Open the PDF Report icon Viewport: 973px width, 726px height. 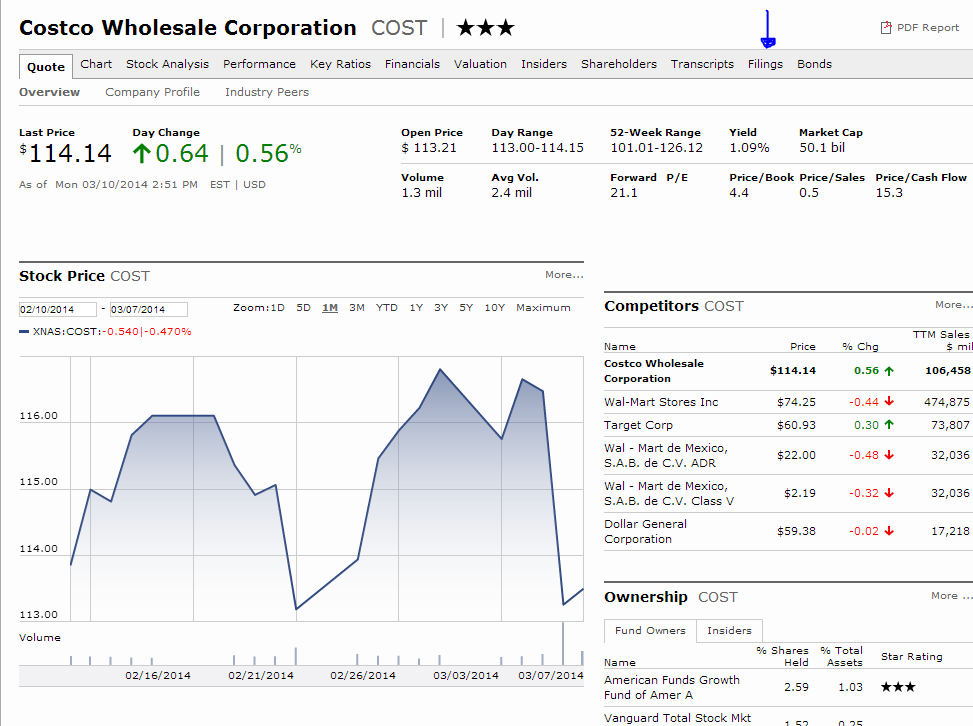(x=886, y=28)
